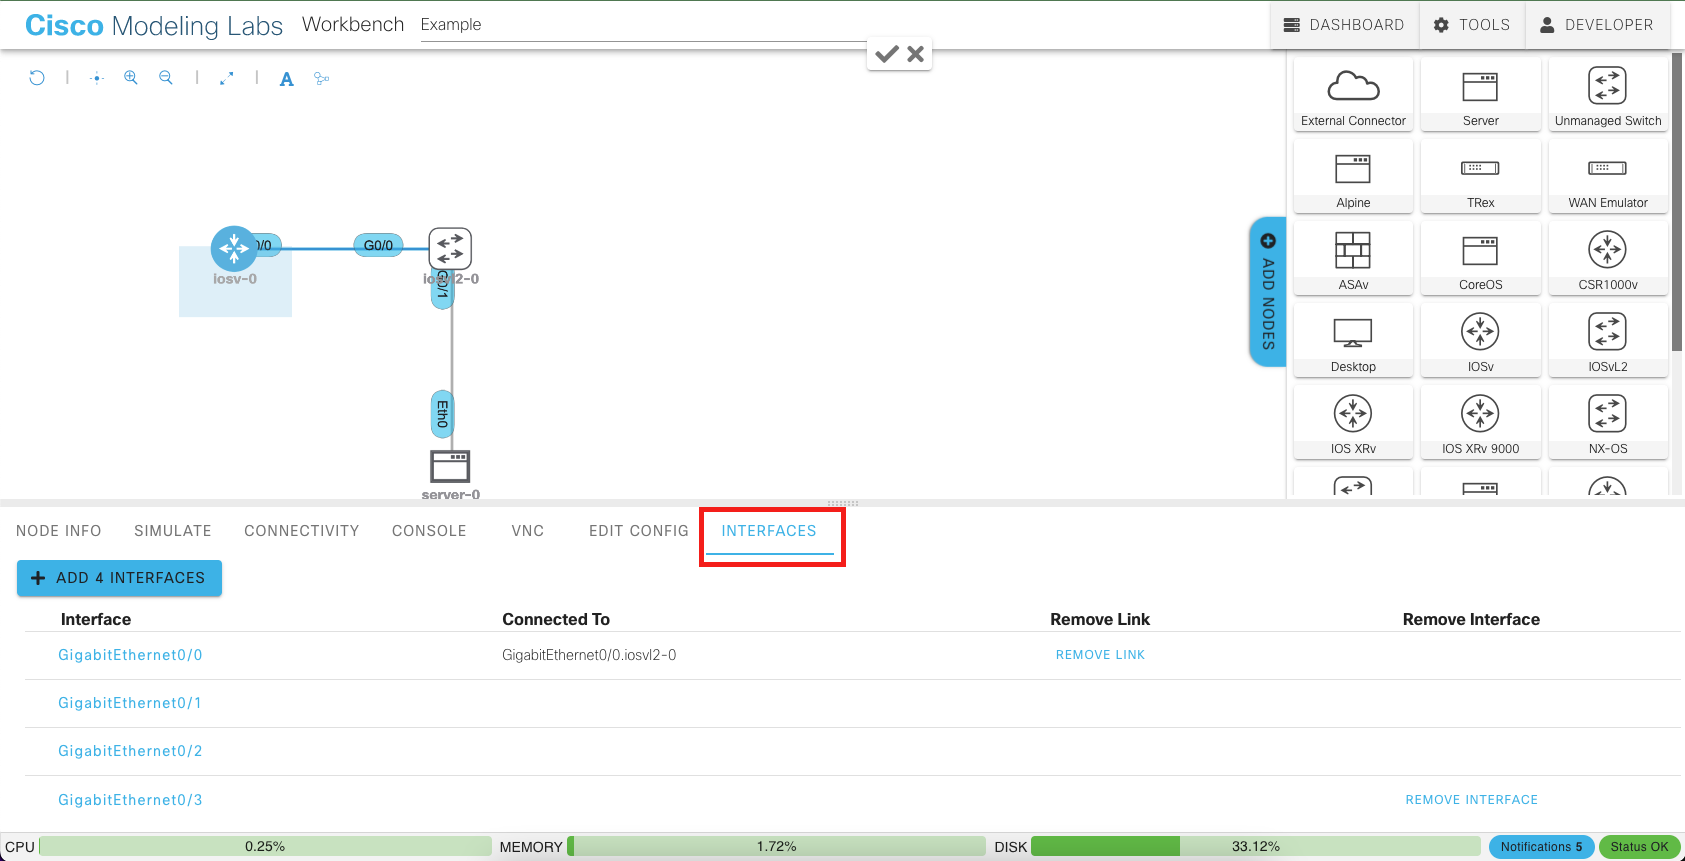
Task: Click the Cisco Modeling Labs logo
Action: pyautogui.click(x=154, y=26)
